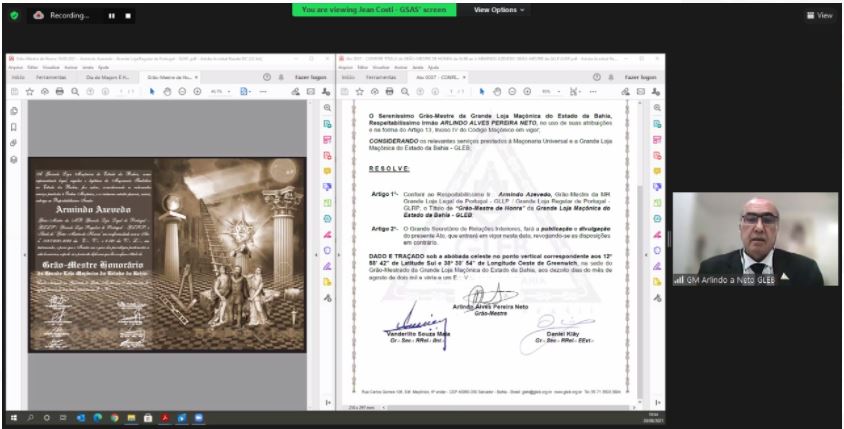The width and height of the screenshot is (844, 429).
Task: Open the View Options dropdown
Action: [x=499, y=9]
